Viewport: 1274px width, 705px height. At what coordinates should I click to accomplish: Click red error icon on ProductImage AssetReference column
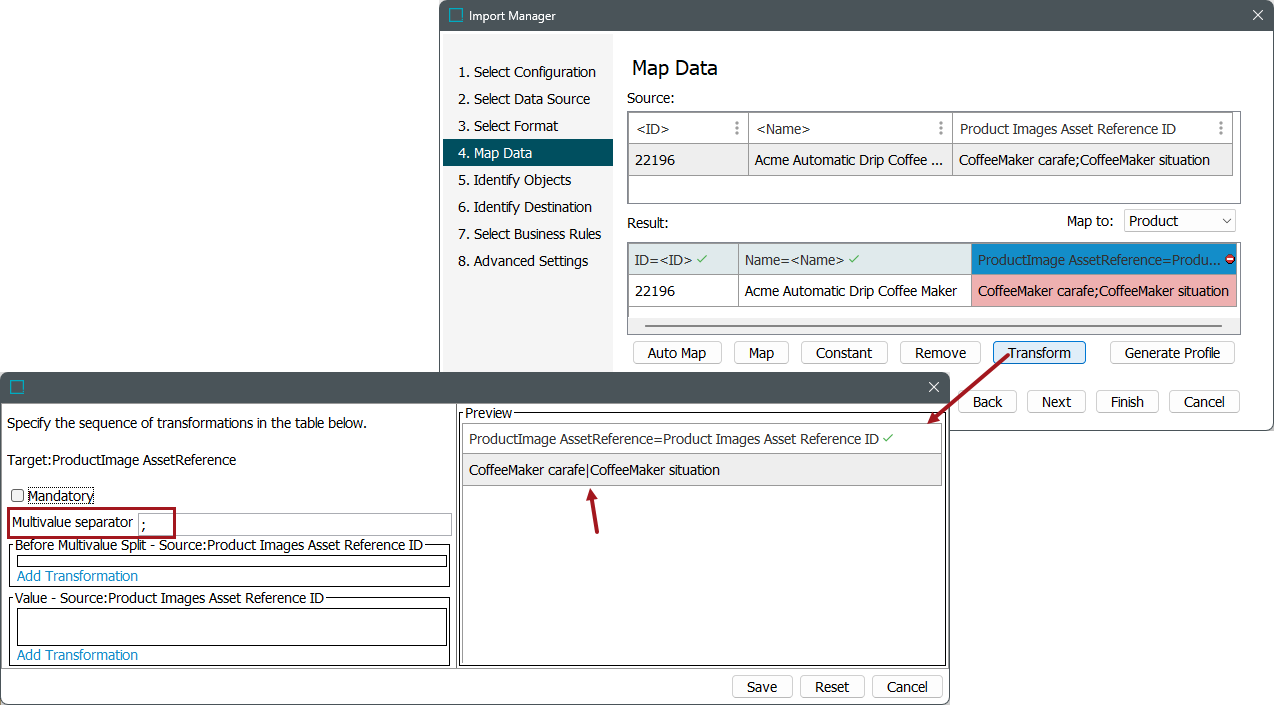coord(1229,260)
